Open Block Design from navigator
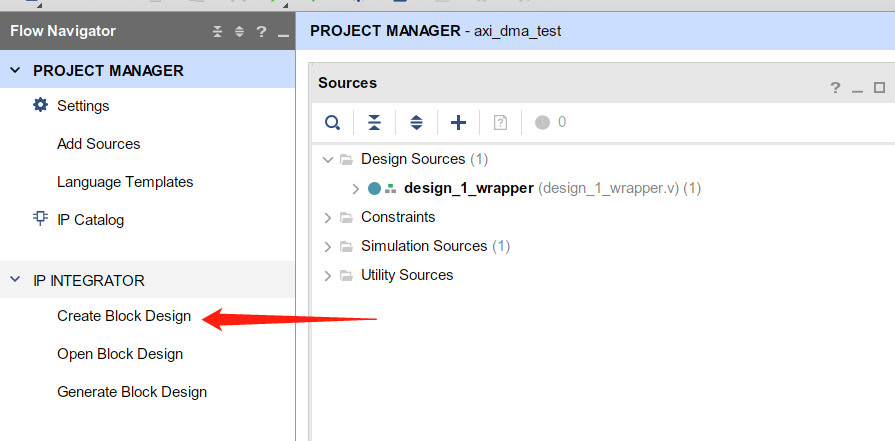 point(120,354)
